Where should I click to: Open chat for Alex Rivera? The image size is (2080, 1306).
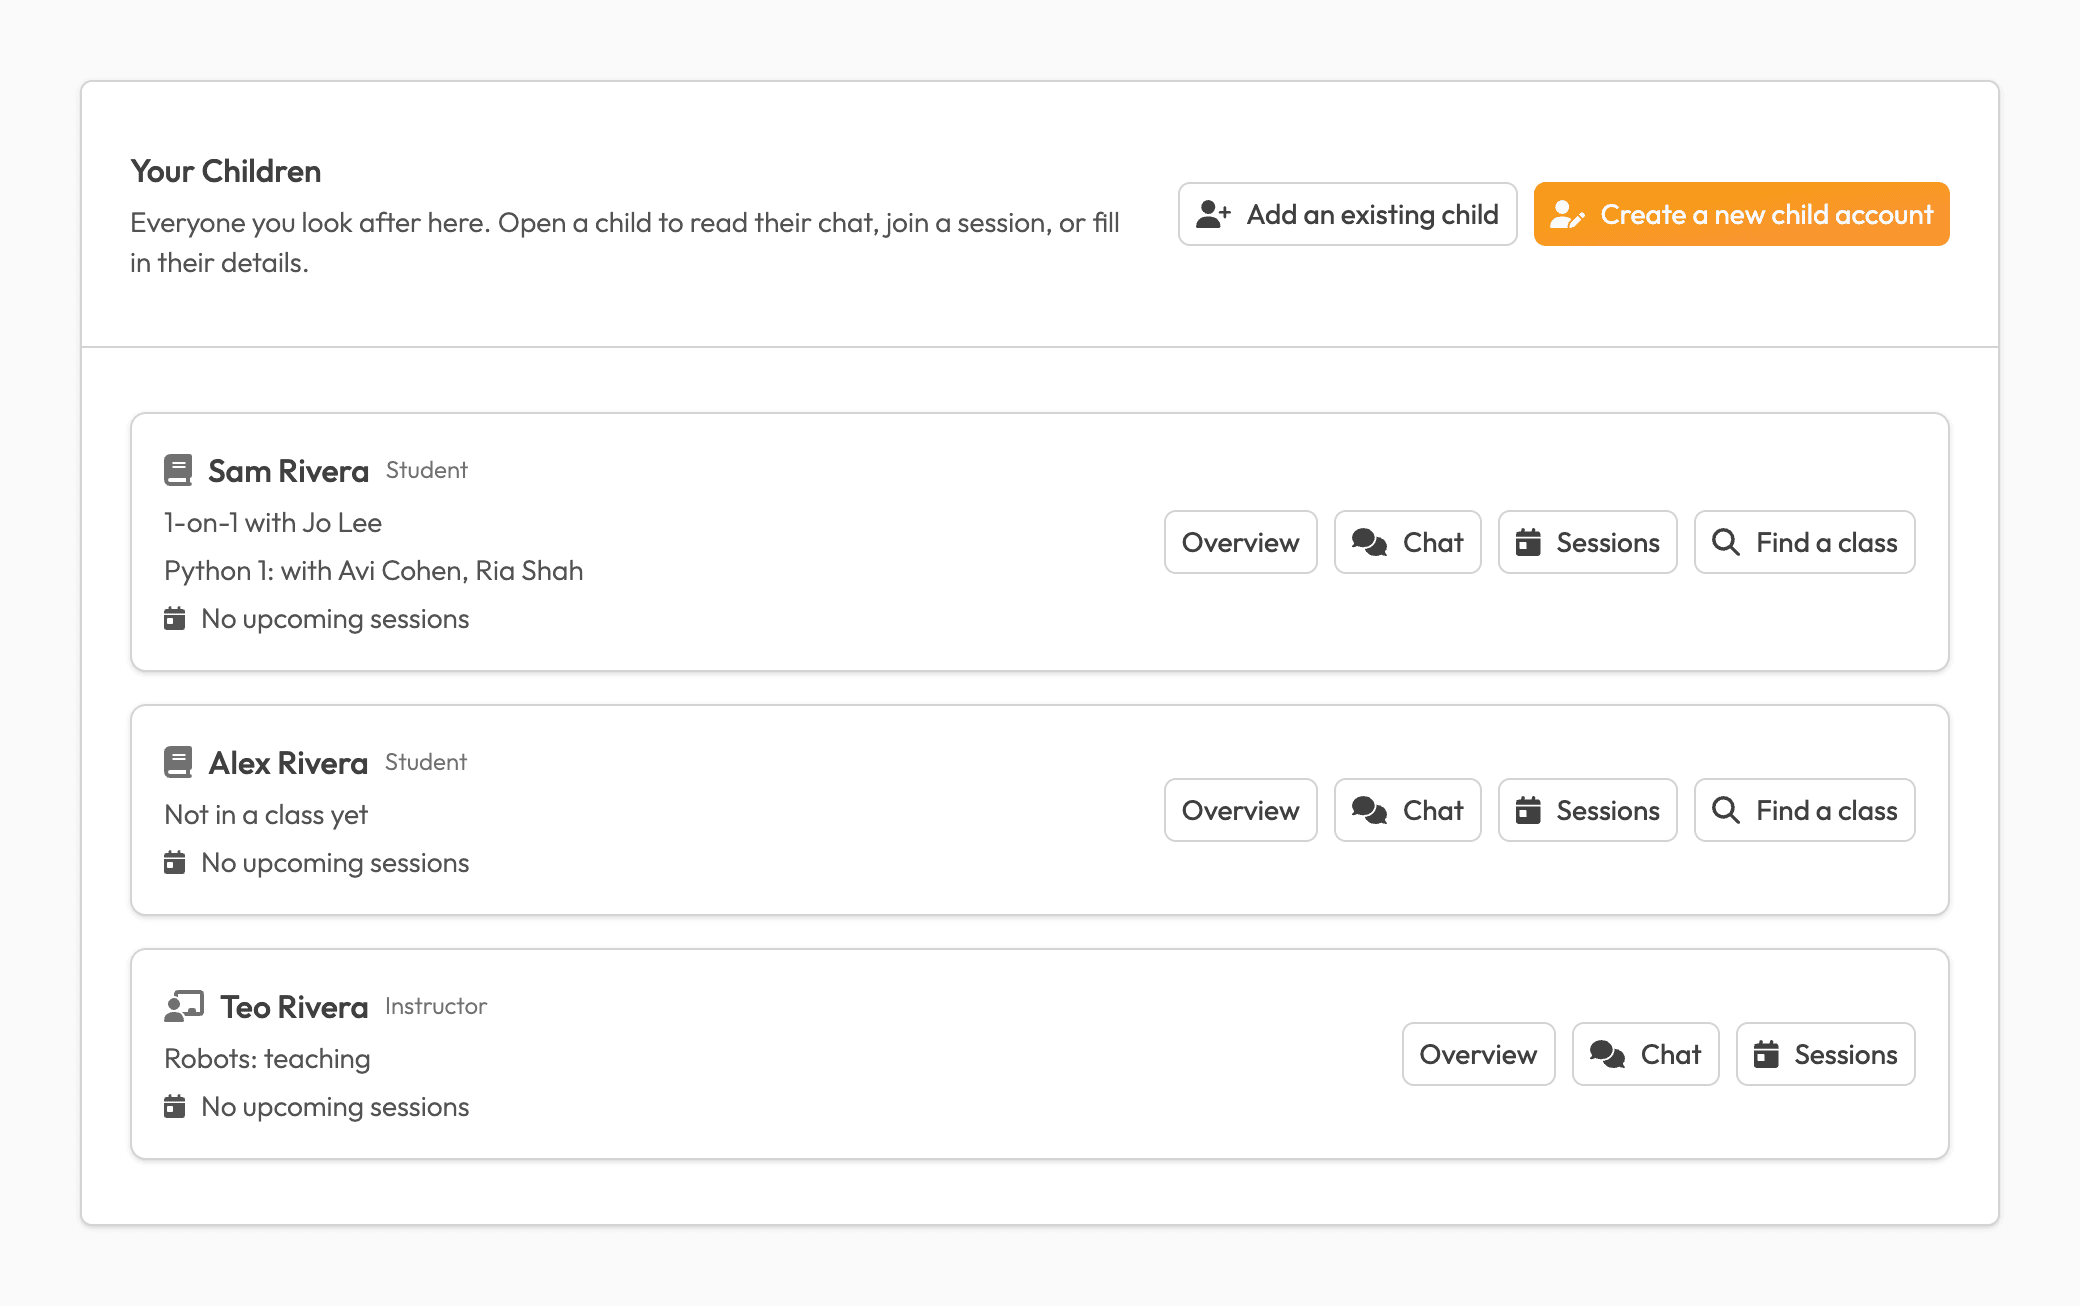click(x=1408, y=810)
